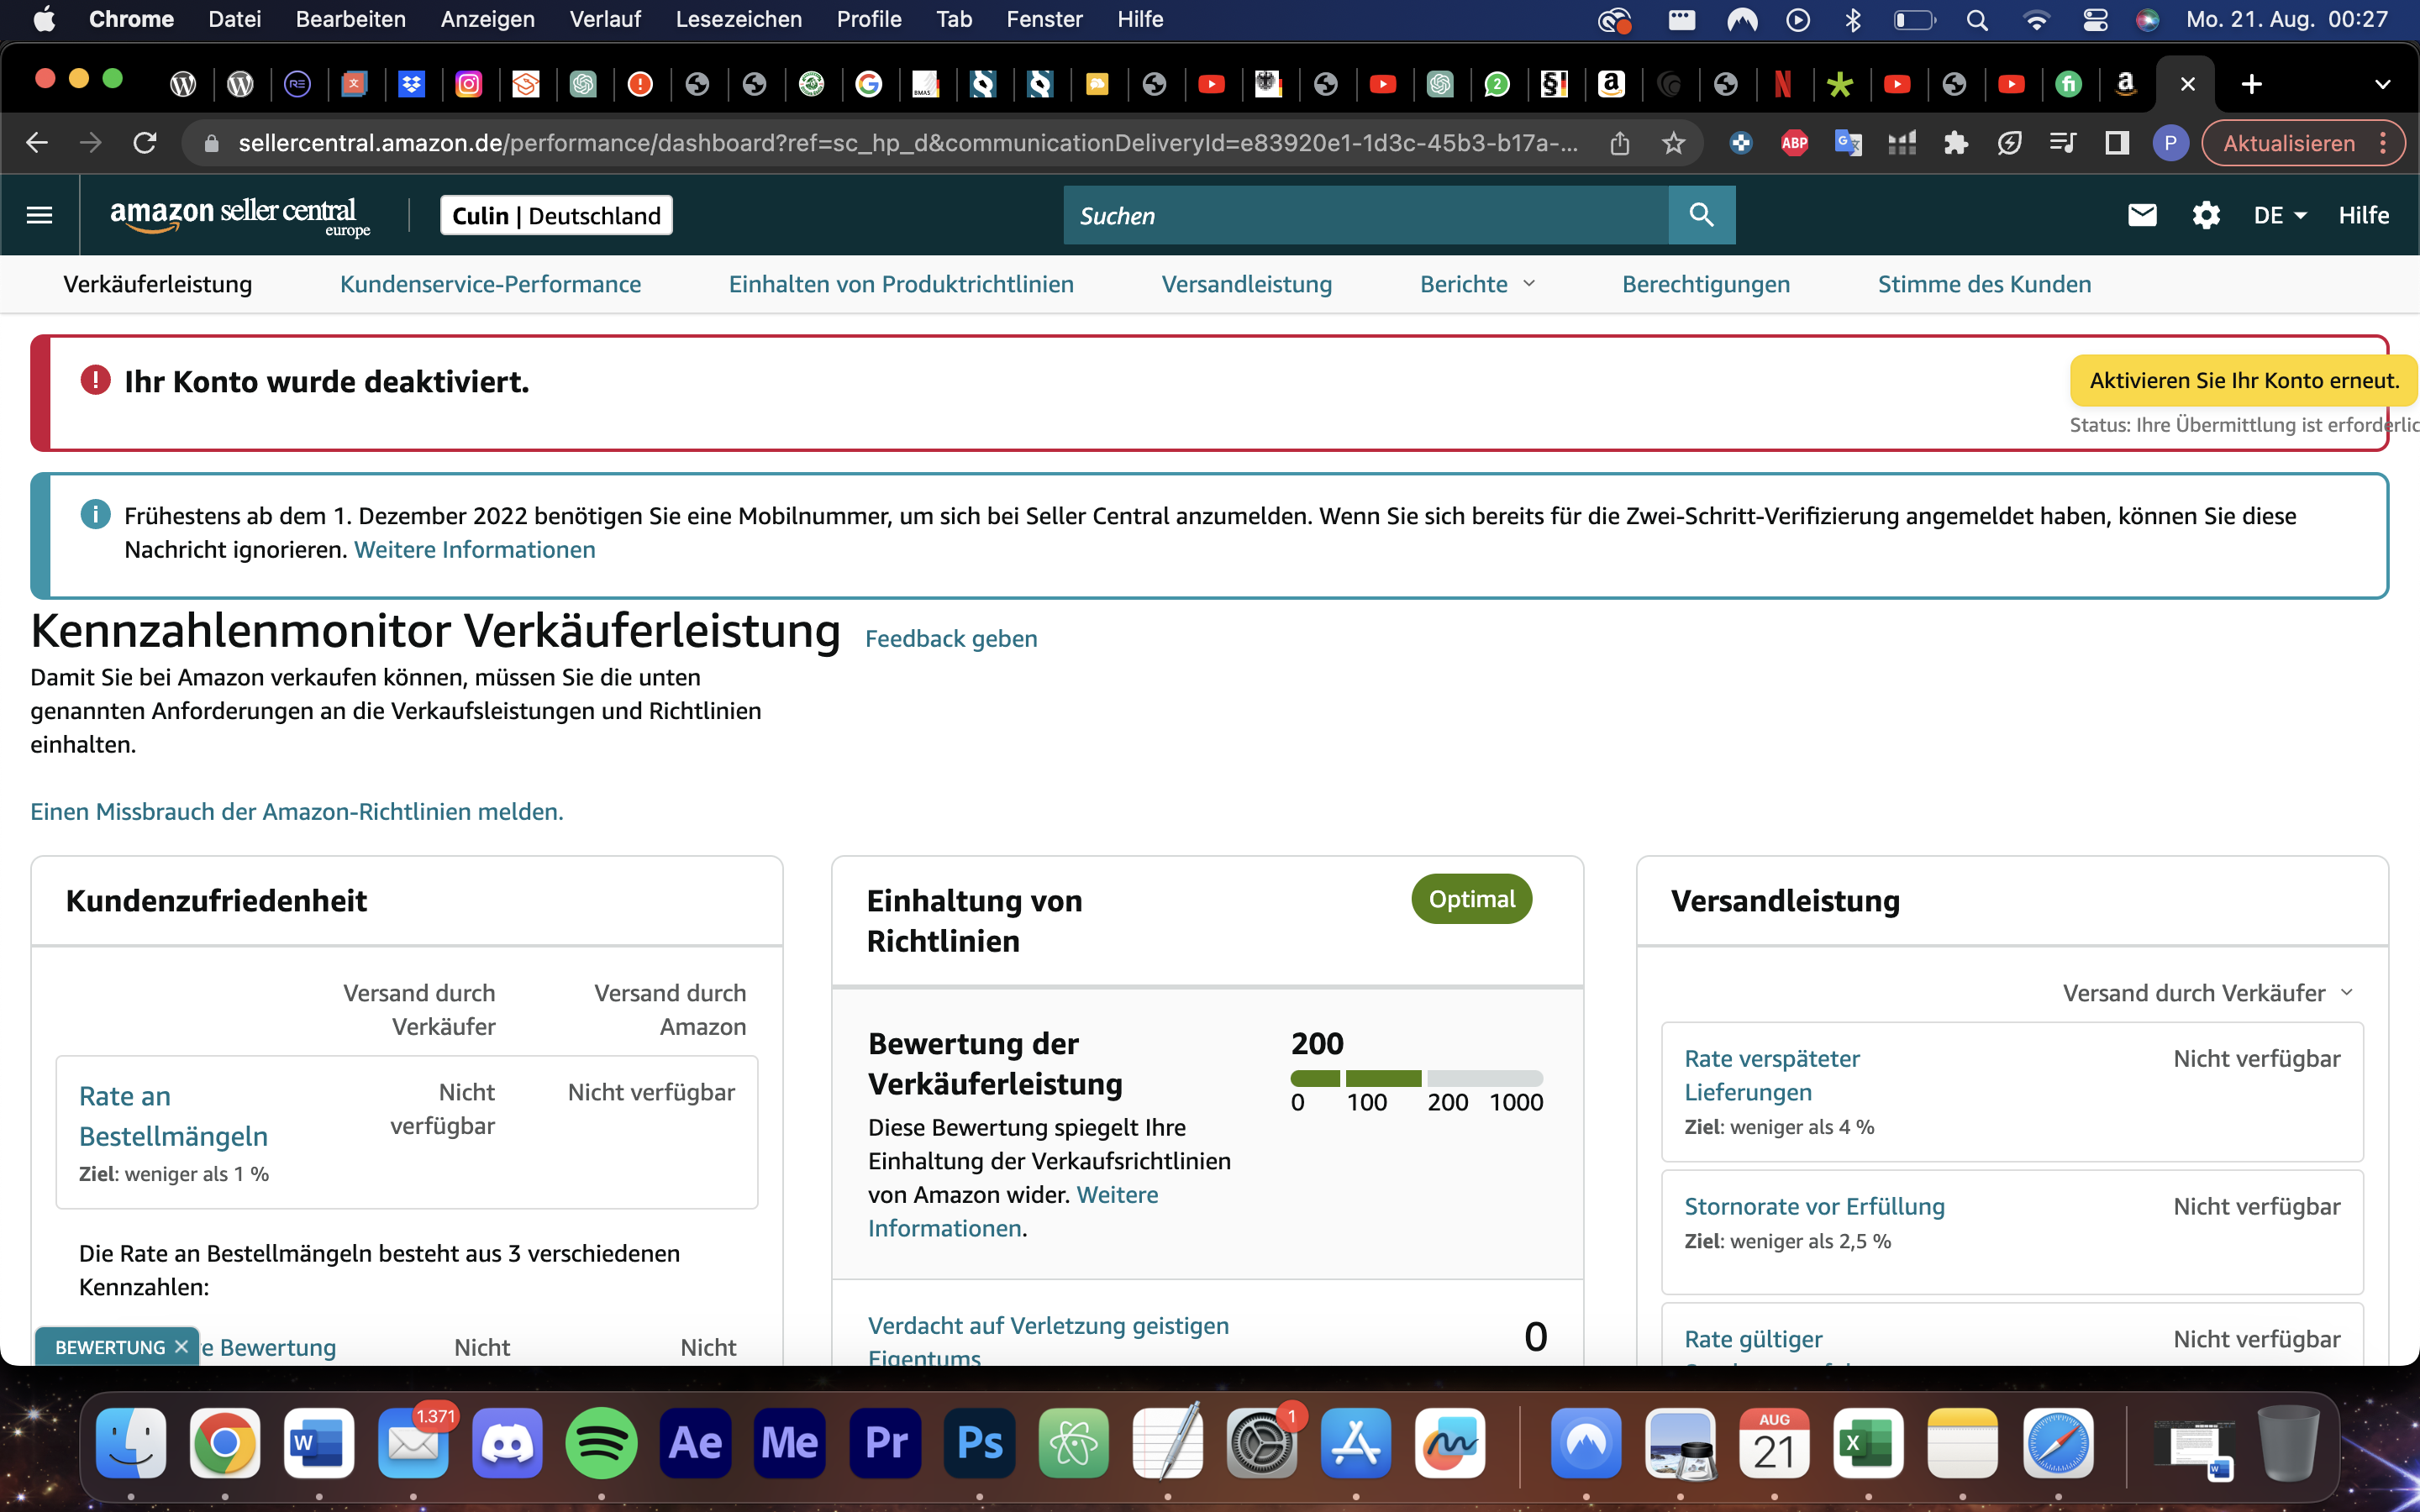Close the BEWERTUNG feedback tag
This screenshot has height=1512, width=2420.
point(181,1346)
